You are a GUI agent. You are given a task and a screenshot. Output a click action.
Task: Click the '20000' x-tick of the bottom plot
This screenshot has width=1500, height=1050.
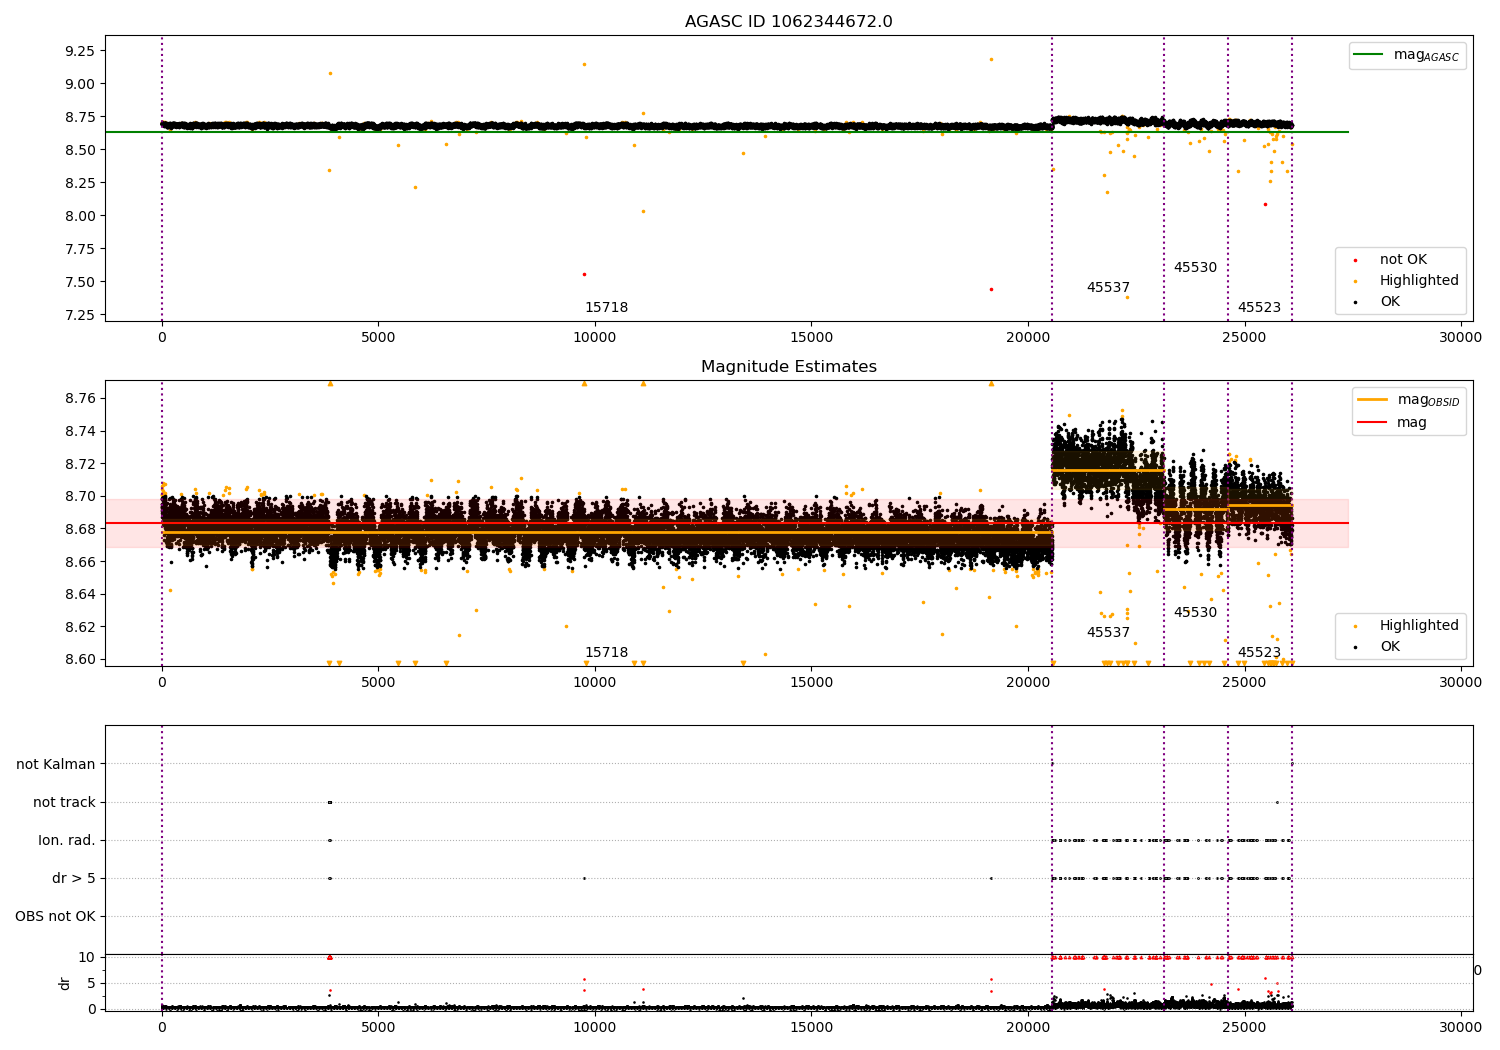pos(1028,1027)
